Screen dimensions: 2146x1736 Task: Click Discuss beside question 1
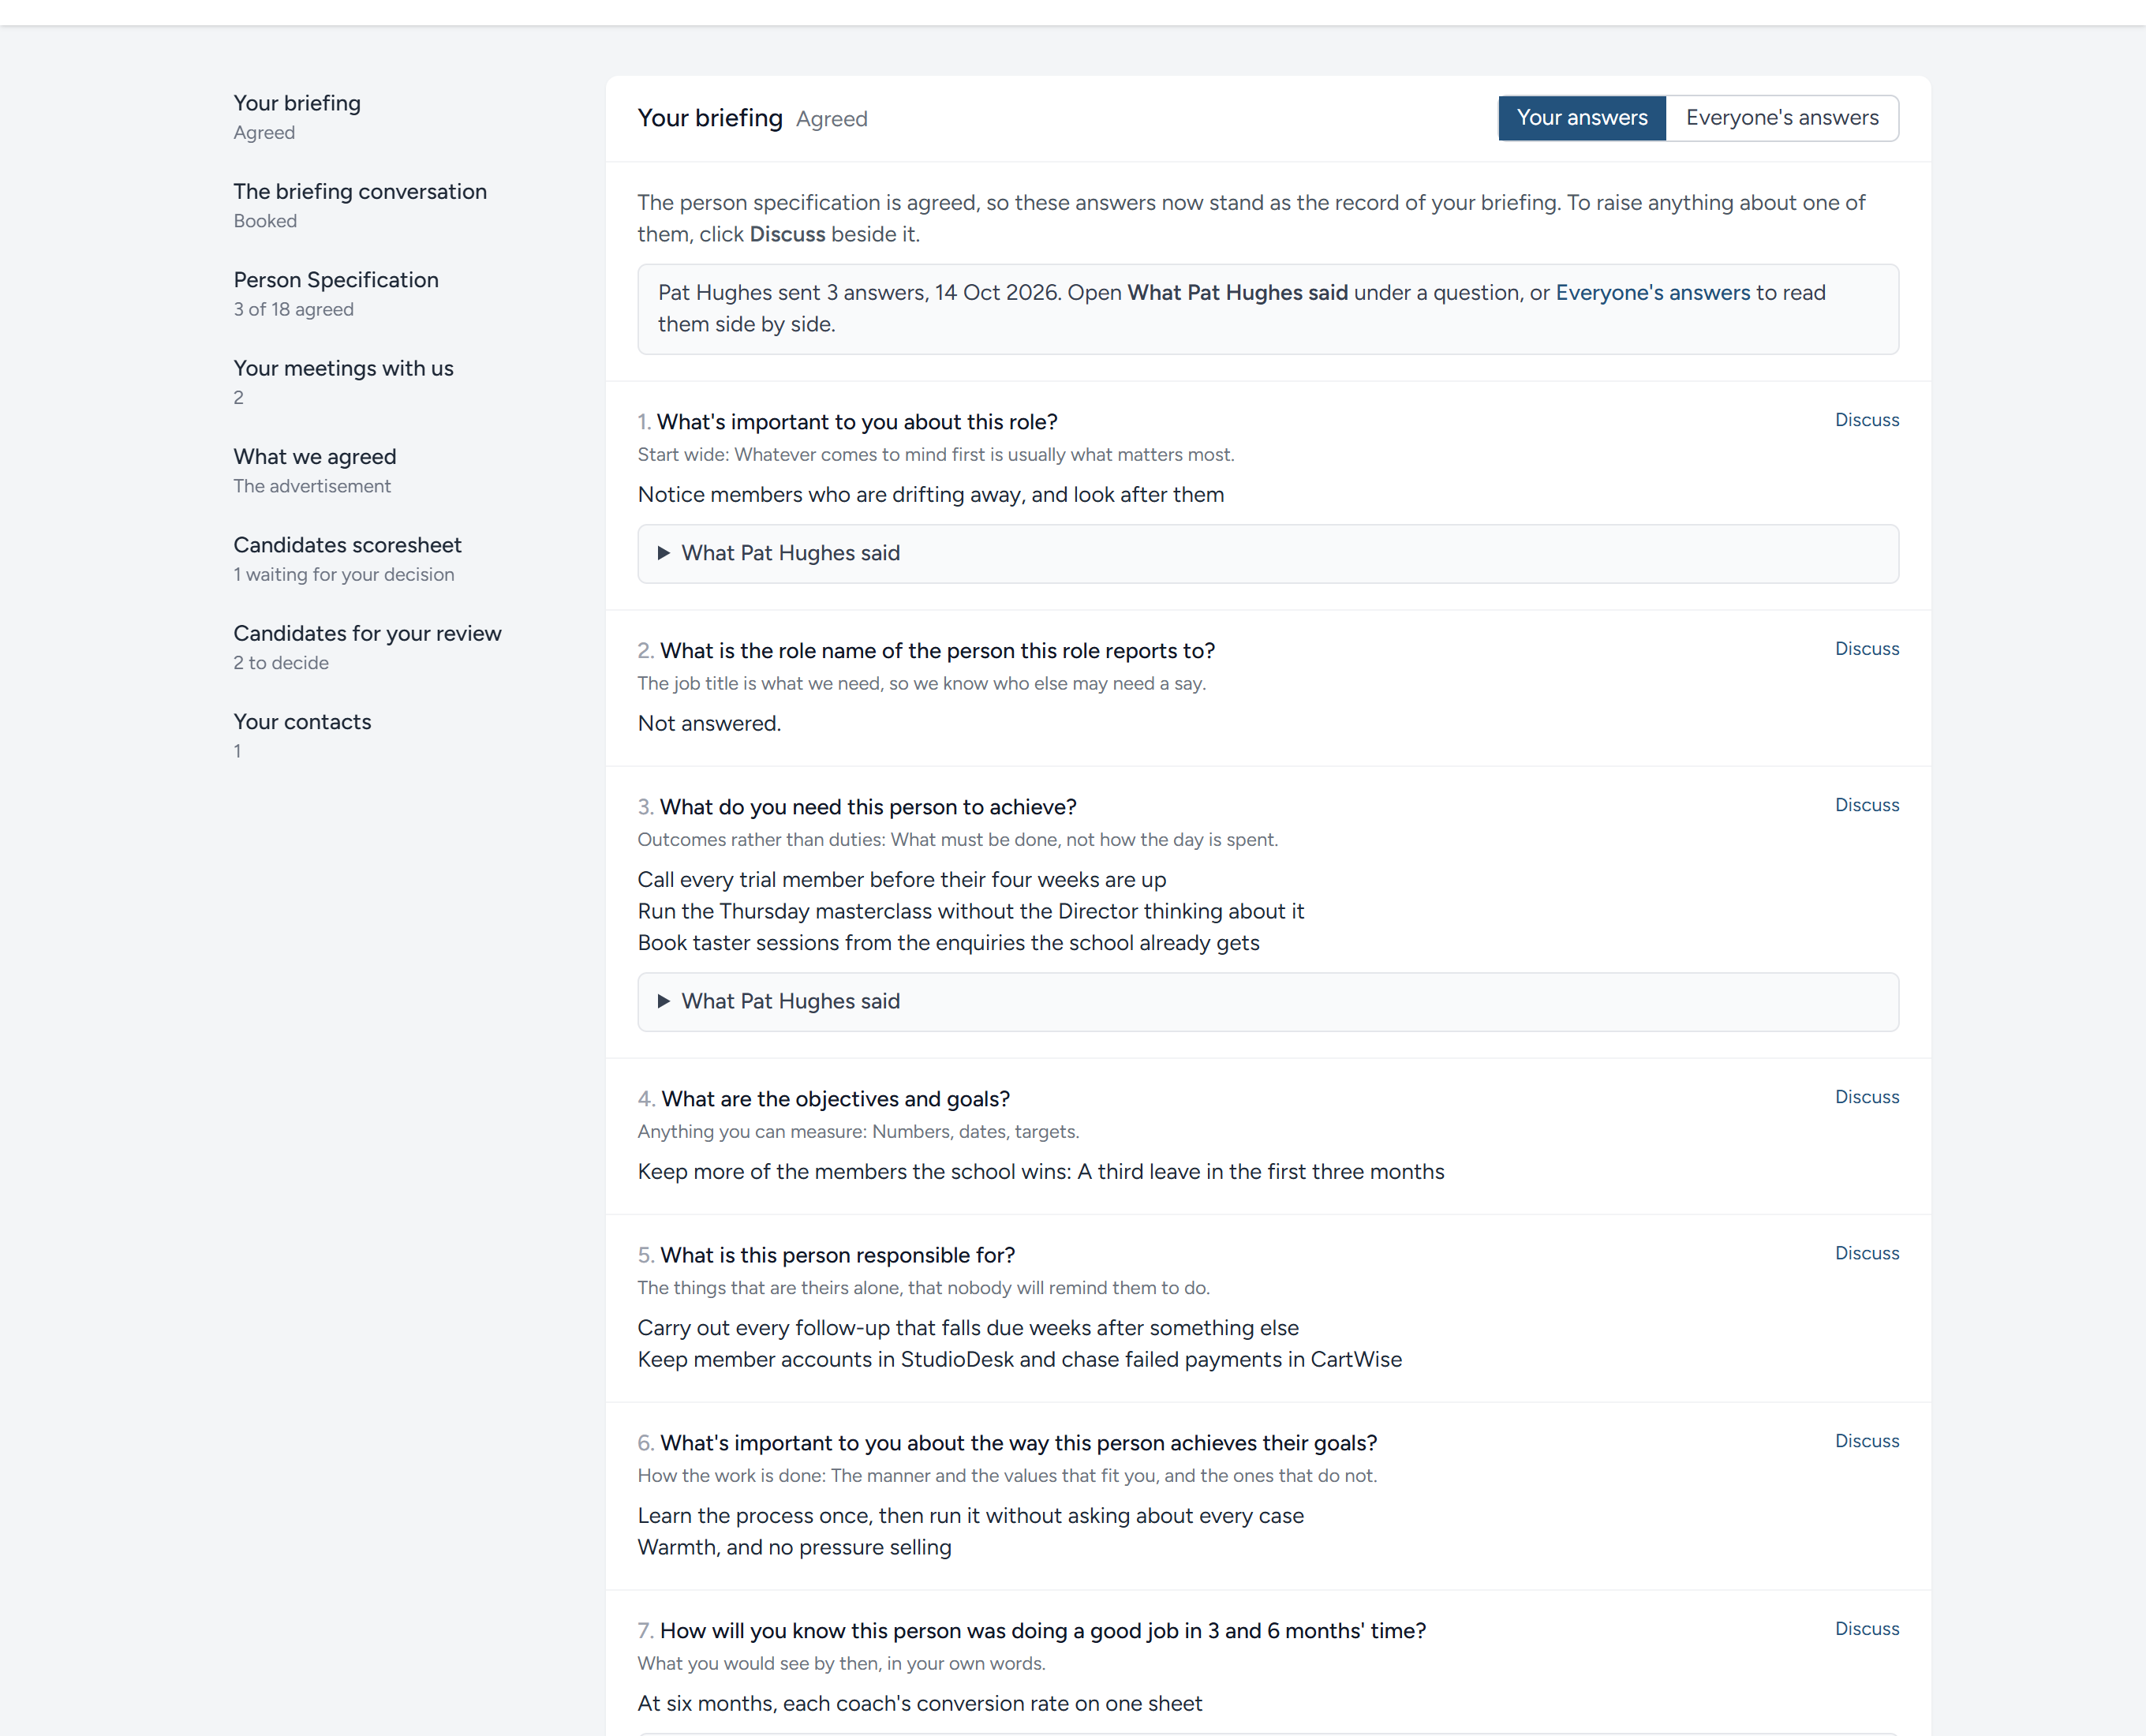pyautogui.click(x=1866, y=420)
